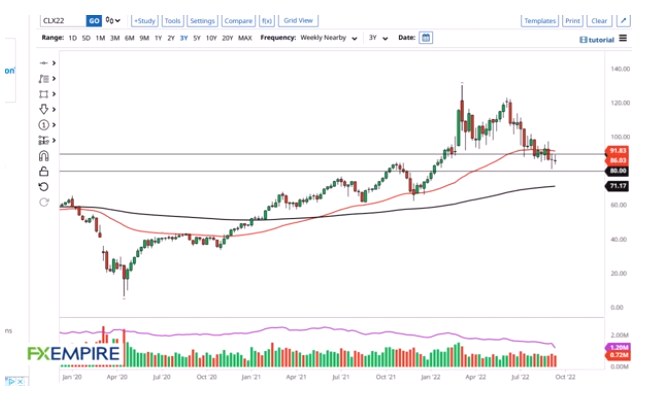Open the chart type candlestick dropdown
The height and width of the screenshot is (399, 655).
pos(113,20)
